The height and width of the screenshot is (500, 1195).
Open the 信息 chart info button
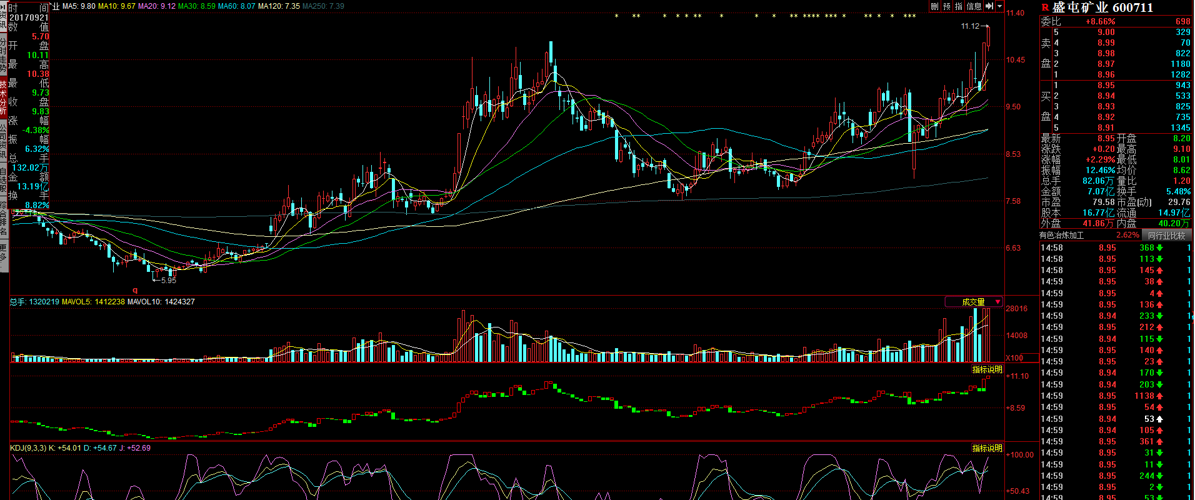[974, 5]
